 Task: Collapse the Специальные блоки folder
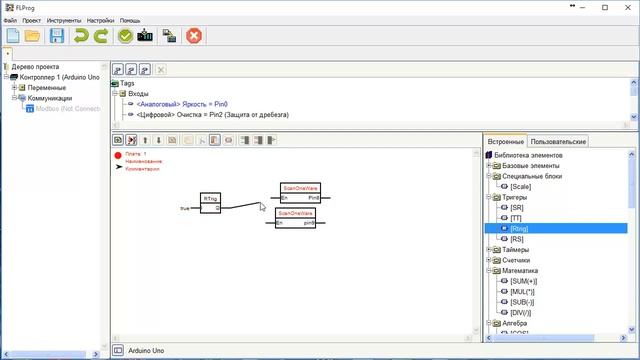(489, 176)
